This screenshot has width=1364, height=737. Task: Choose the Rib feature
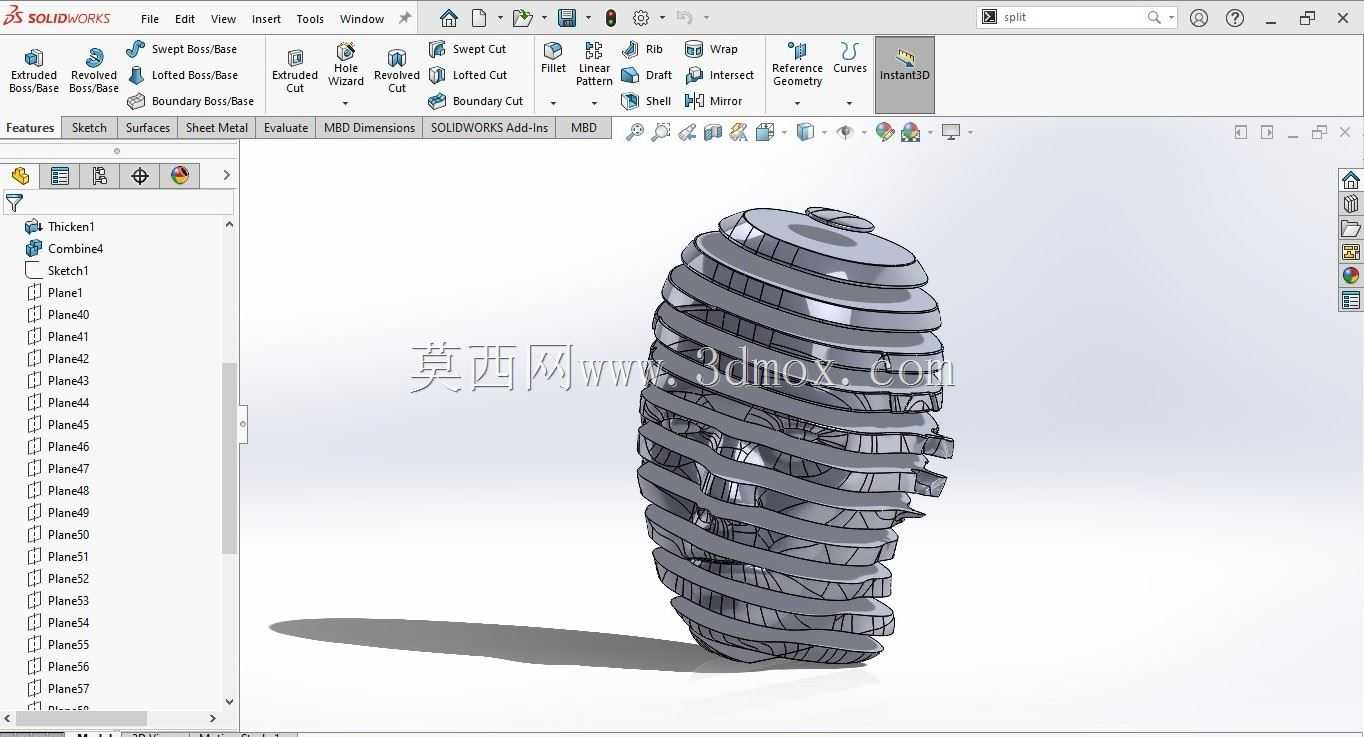642,49
